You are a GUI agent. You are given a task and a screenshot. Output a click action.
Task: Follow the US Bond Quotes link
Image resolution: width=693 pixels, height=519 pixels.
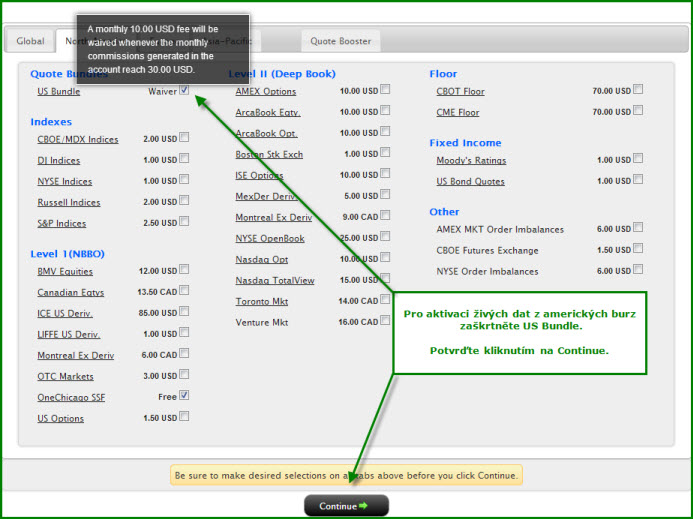pos(470,181)
